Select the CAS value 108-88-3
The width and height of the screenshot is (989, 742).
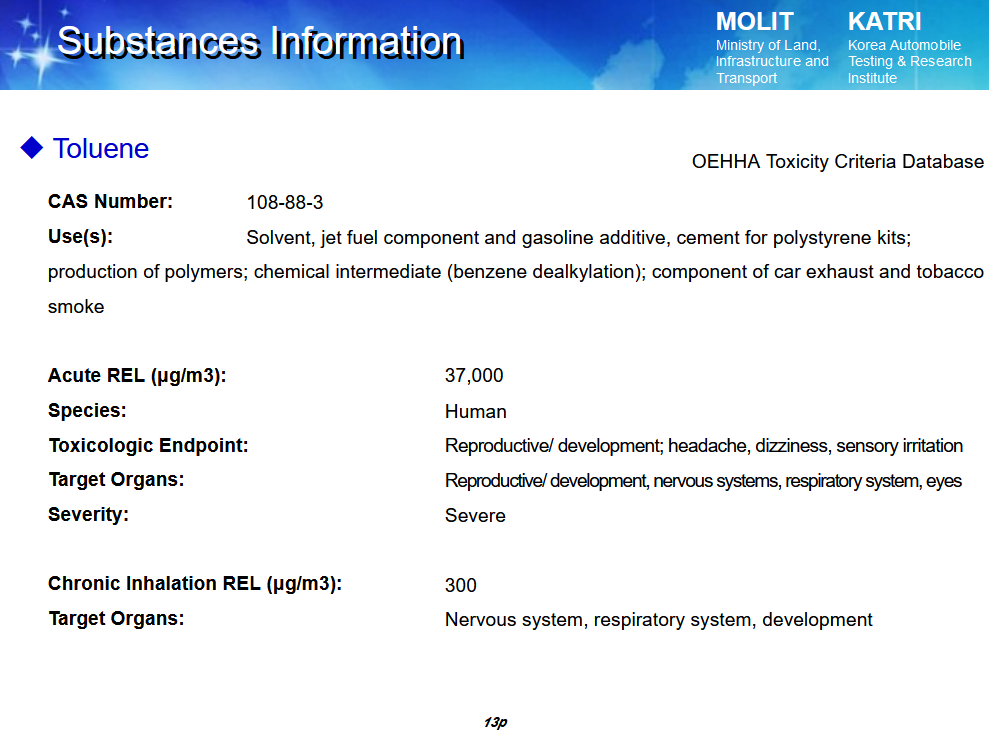point(284,203)
